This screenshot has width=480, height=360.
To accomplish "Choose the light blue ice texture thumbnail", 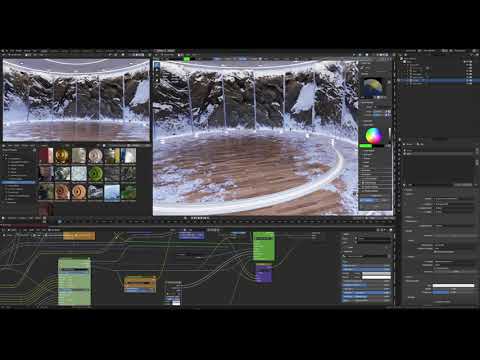I will click(x=79, y=174).
